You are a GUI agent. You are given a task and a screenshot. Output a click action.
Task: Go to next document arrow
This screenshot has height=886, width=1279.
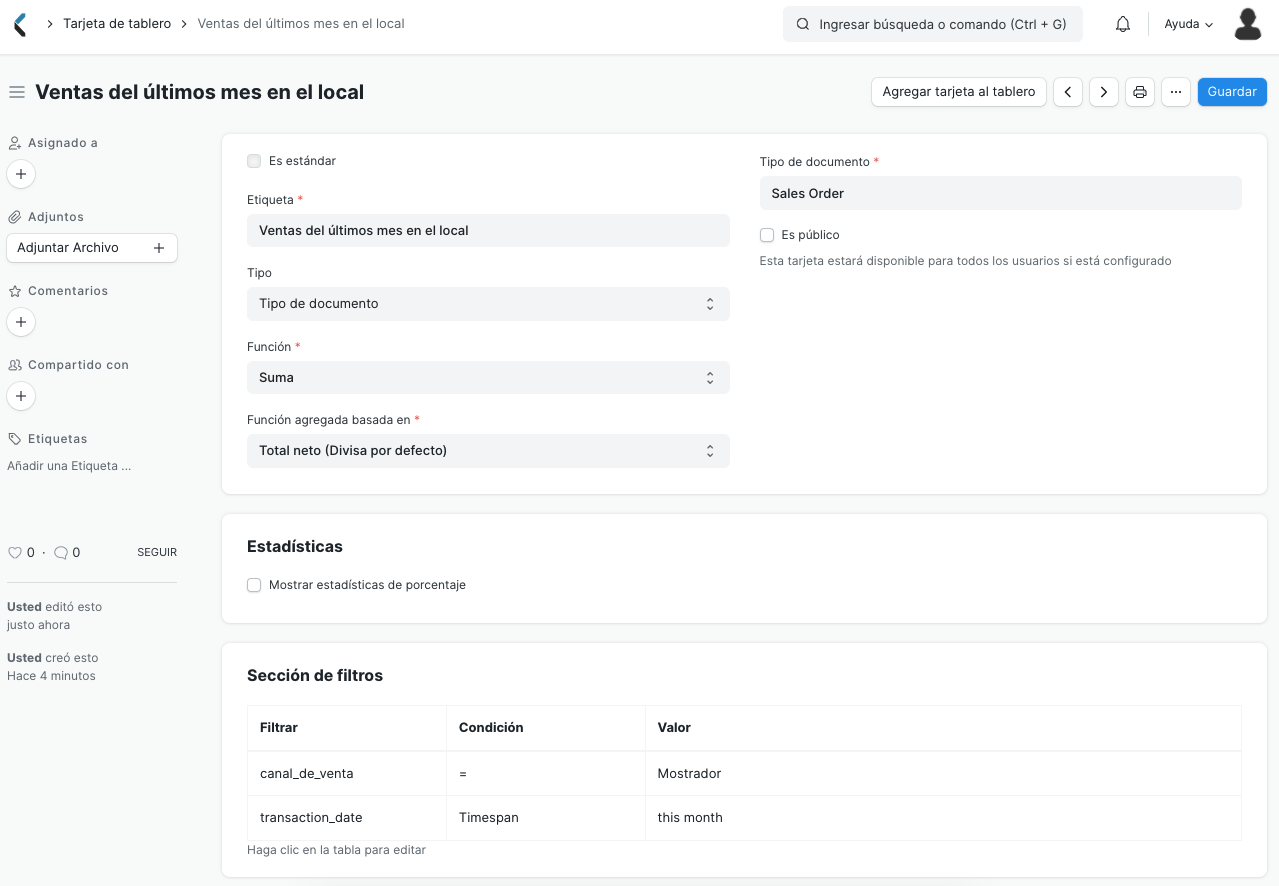[1104, 92]
